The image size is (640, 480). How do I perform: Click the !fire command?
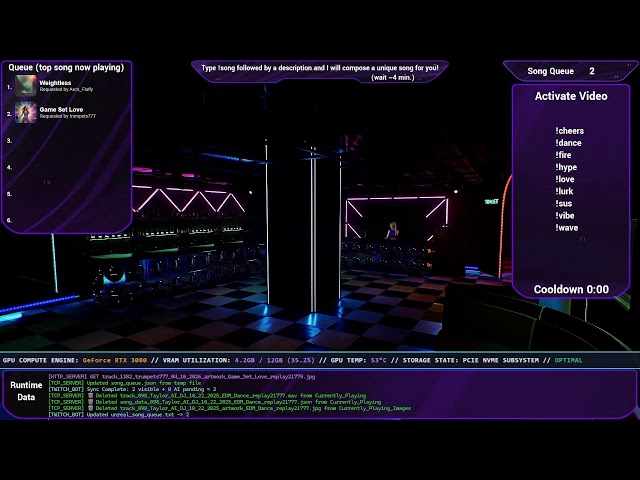coord(563,155)
